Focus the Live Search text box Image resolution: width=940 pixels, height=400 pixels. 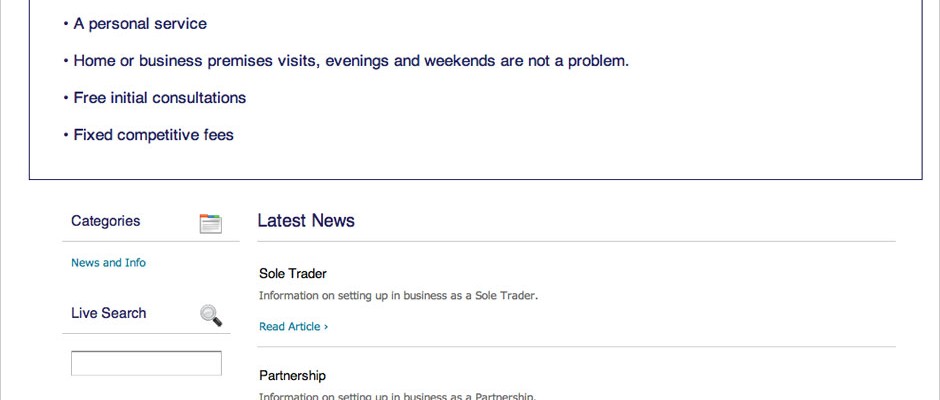click(x=146, y=363)
